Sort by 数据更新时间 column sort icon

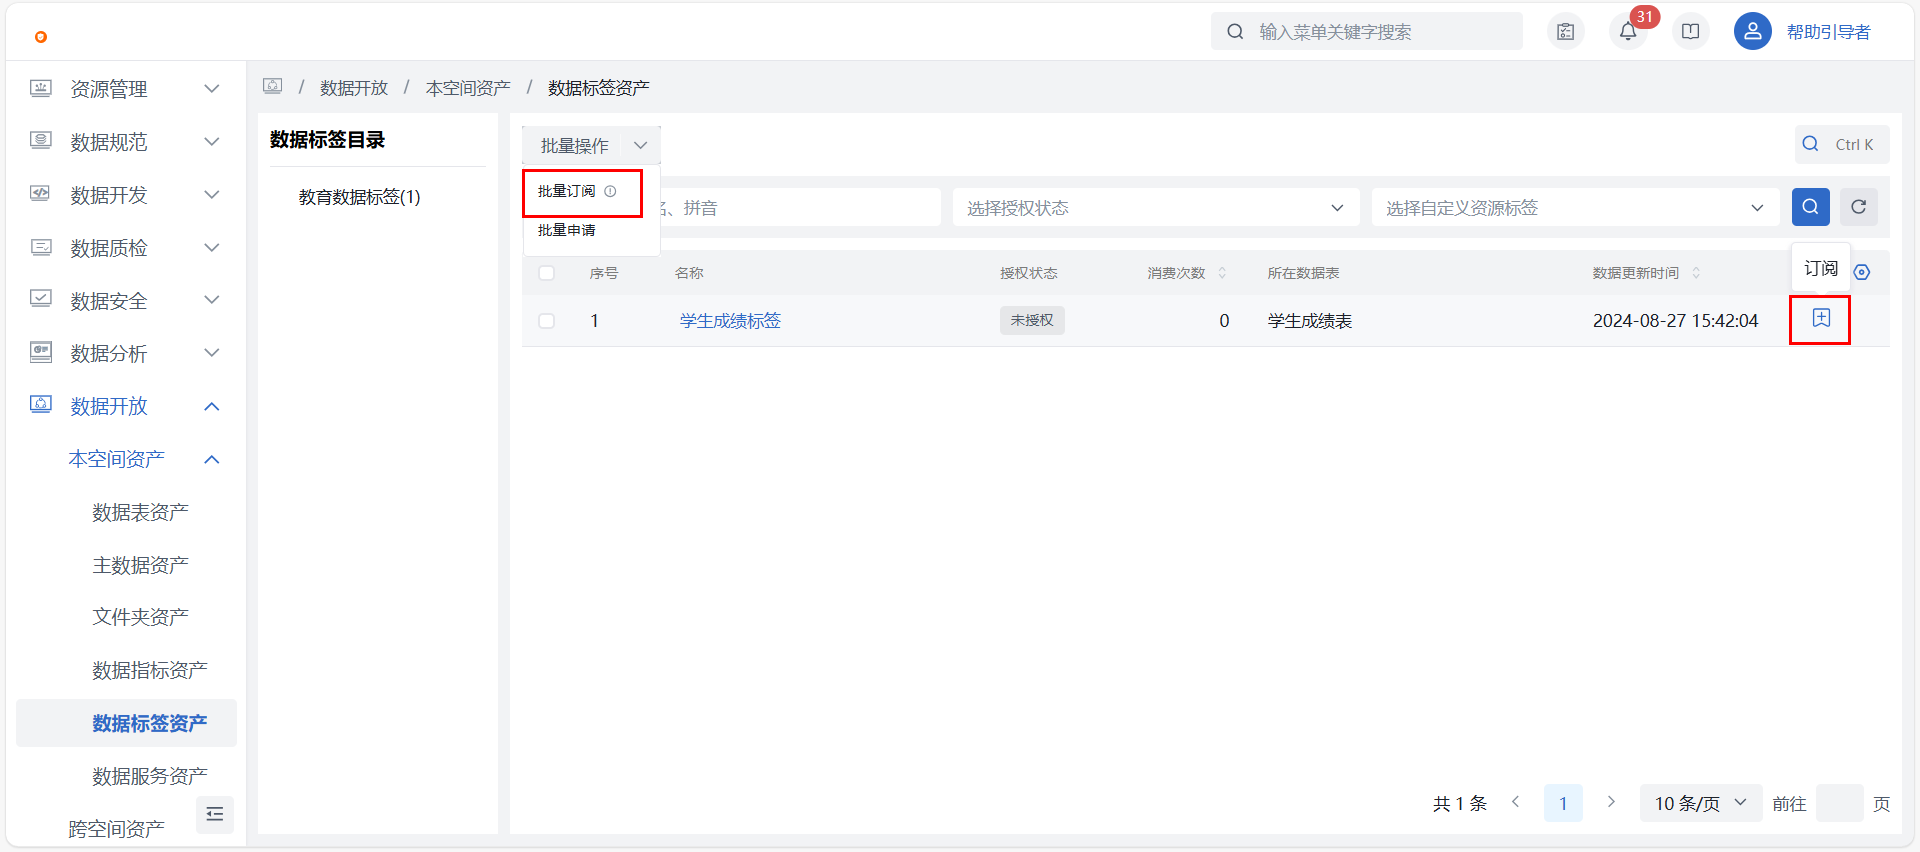pos(1696,273)
